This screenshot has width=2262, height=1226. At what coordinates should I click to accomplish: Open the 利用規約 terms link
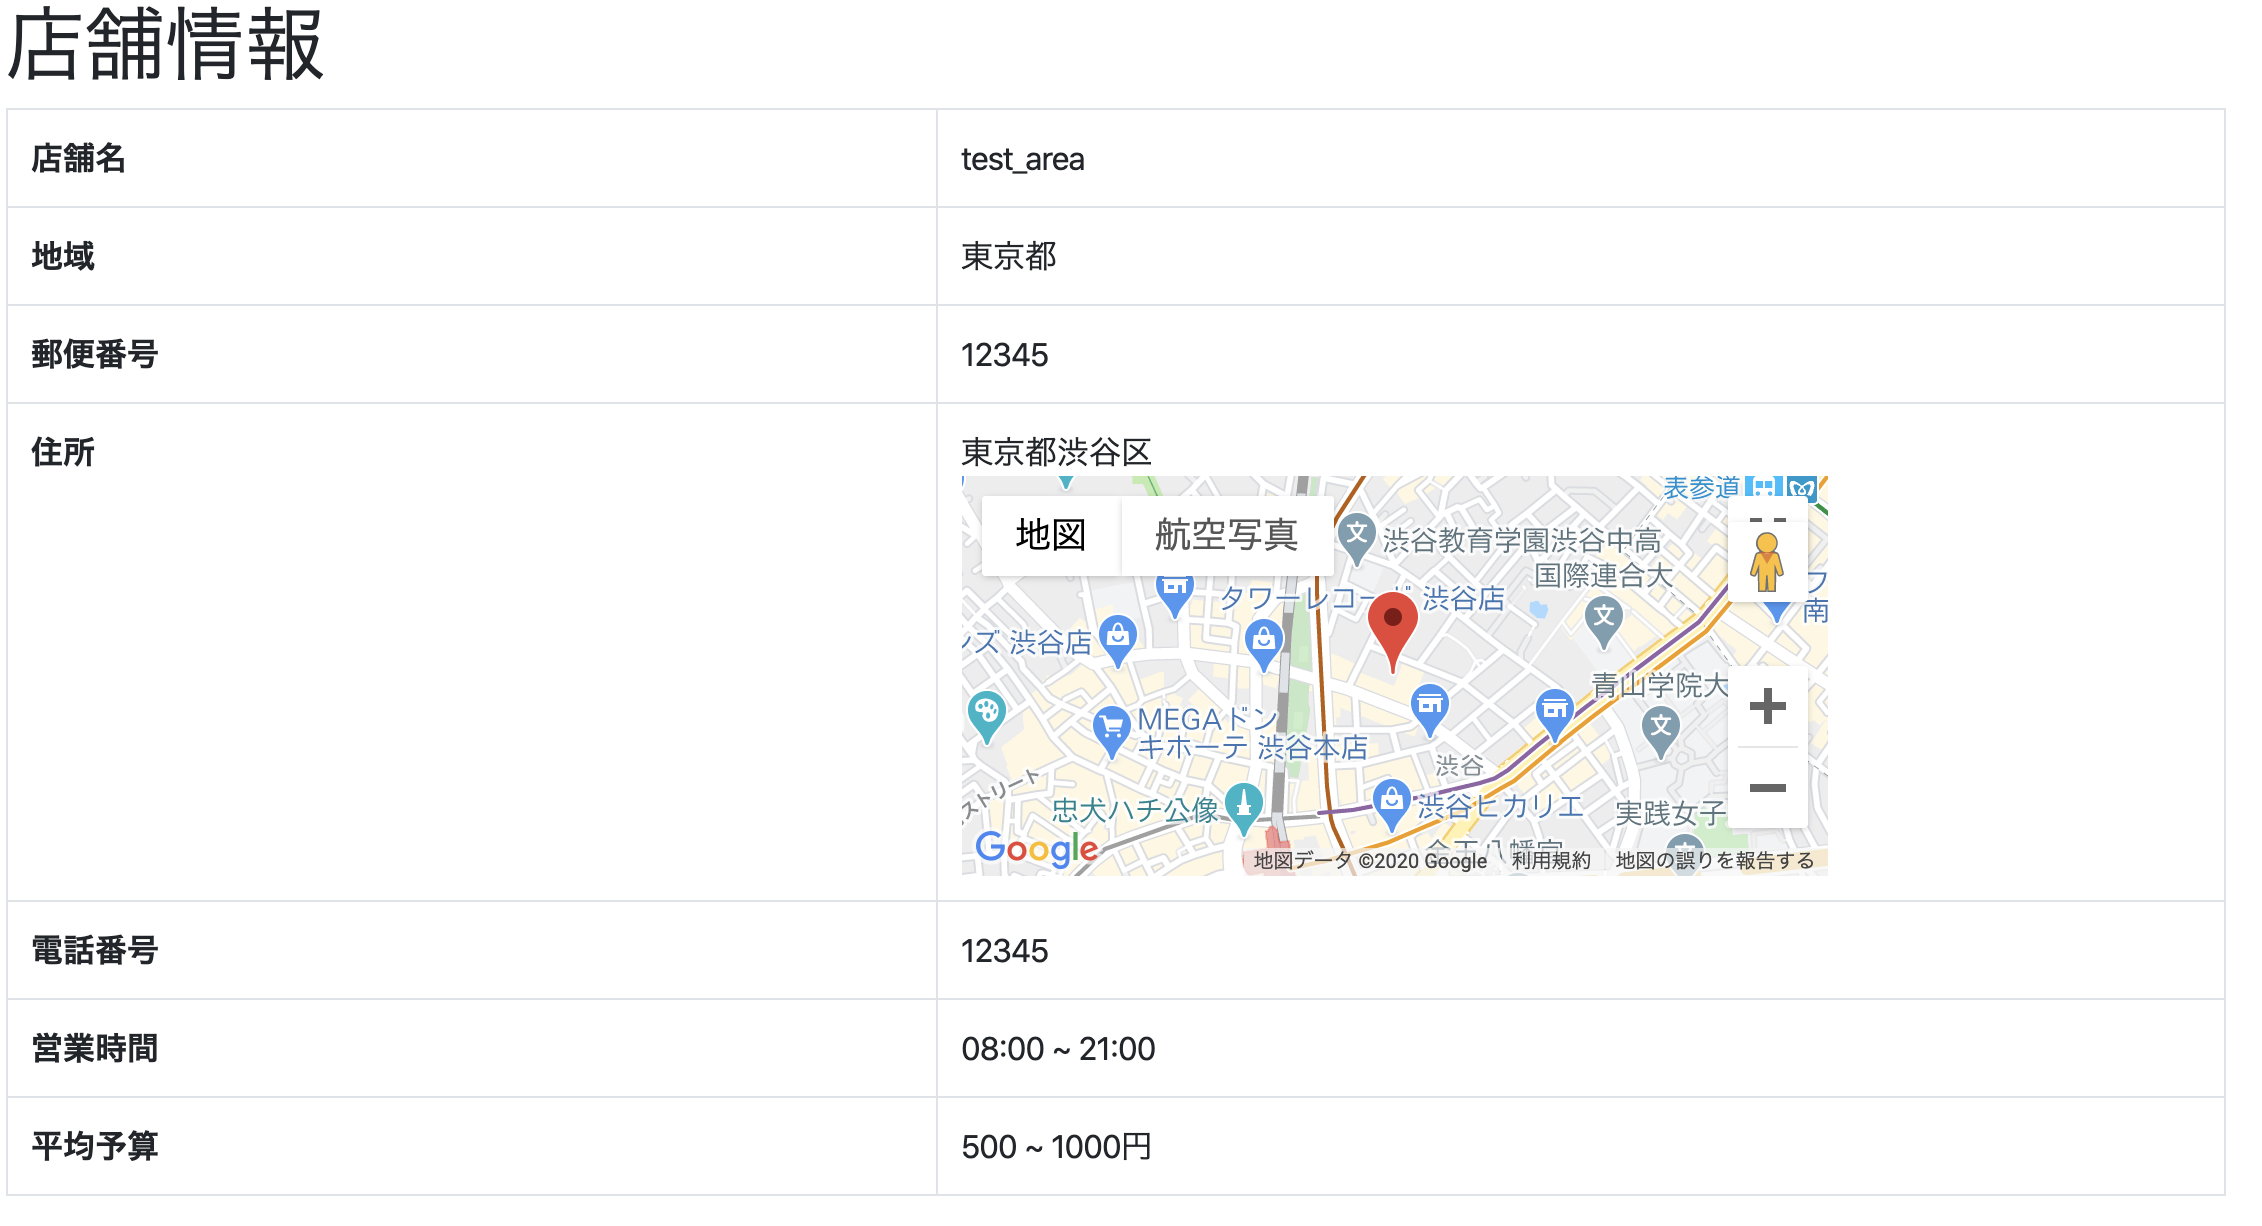click(1550, 861)
